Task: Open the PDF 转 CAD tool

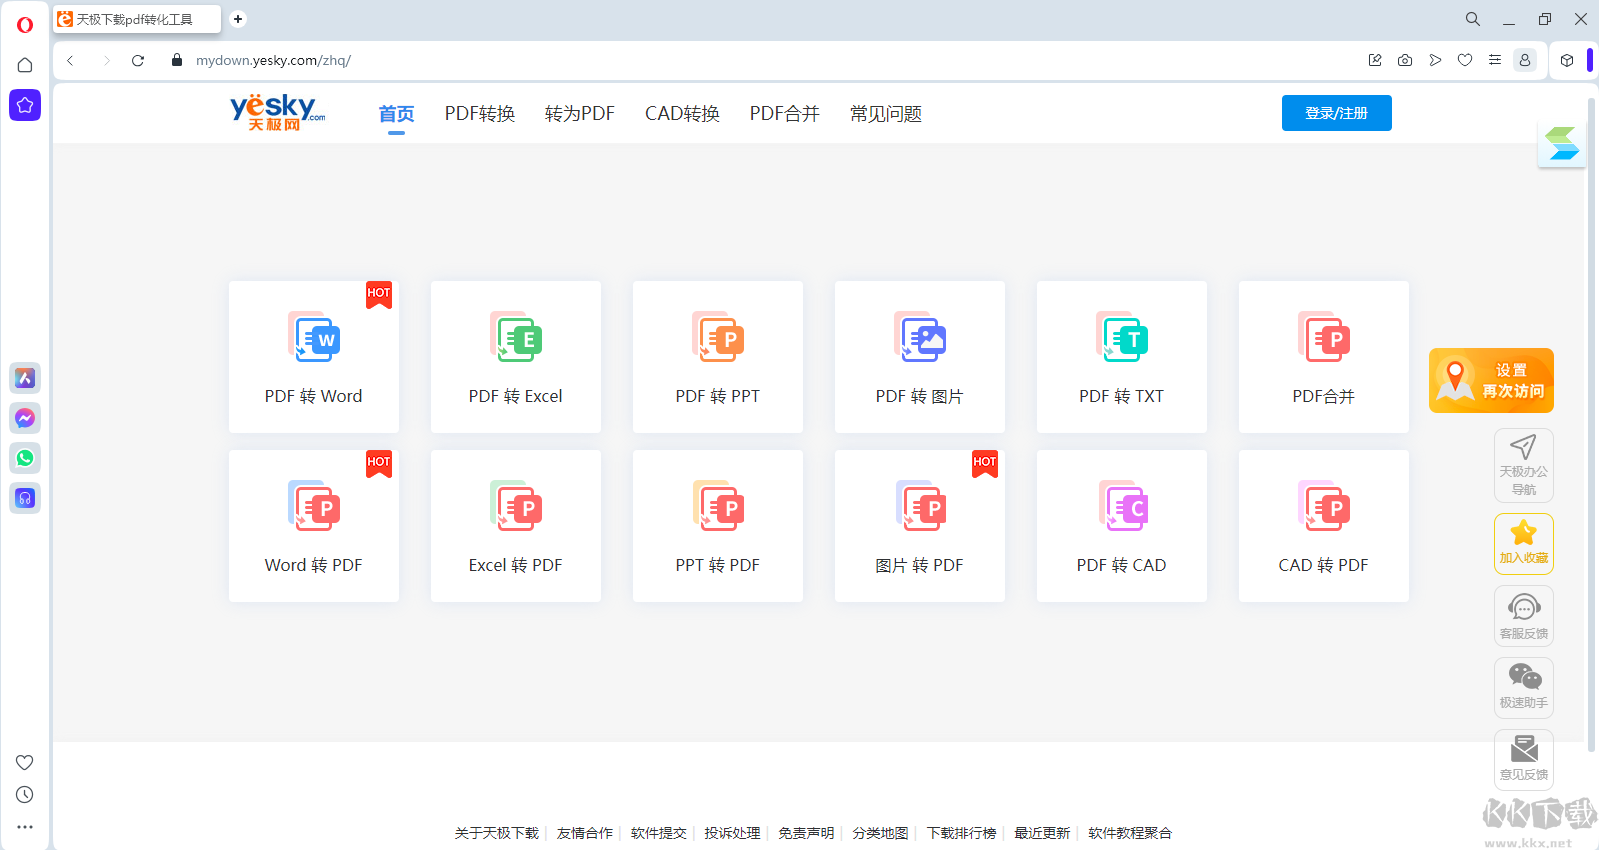Action: click(x=1121, y=526)
